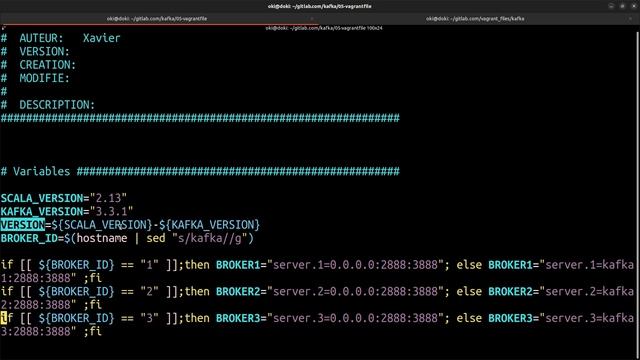Click the sed "s/kafka//g" expression
This screenshot has width=640, height=360.
197,238
